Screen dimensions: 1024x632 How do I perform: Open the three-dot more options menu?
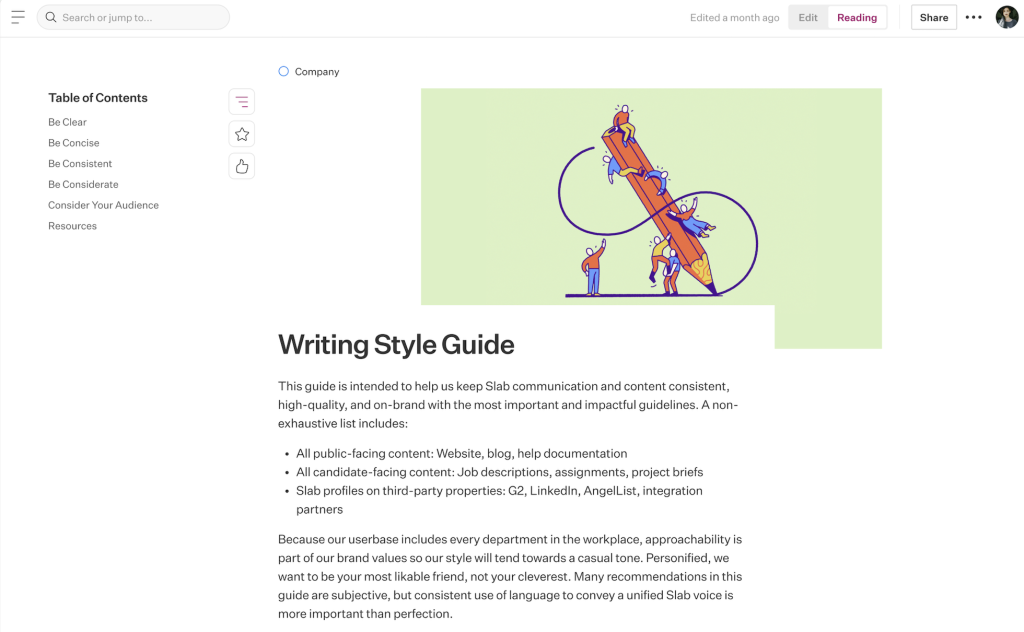pos(974,18)
